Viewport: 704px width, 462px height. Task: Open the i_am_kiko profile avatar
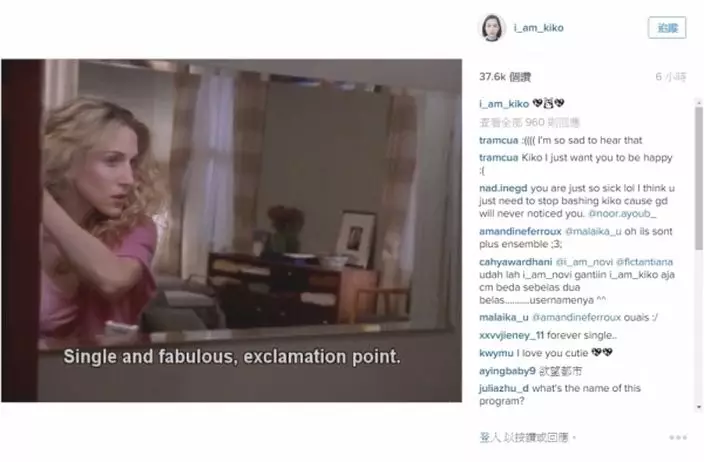pos(492,28)
